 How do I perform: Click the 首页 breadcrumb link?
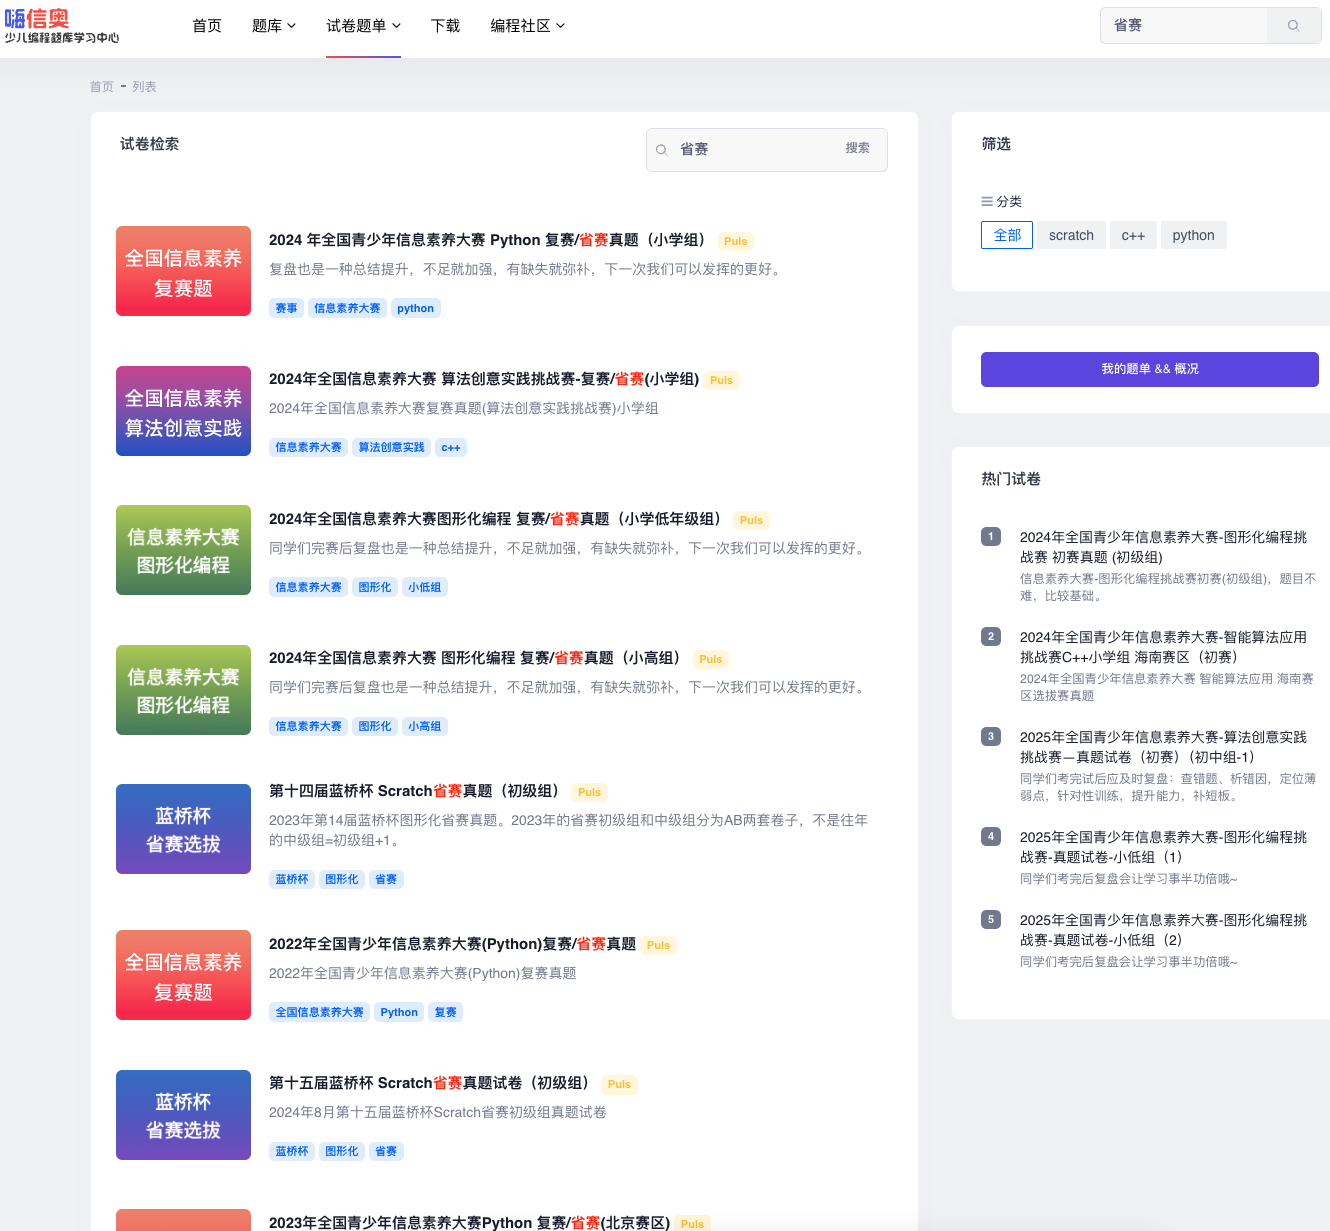(102, 87)
